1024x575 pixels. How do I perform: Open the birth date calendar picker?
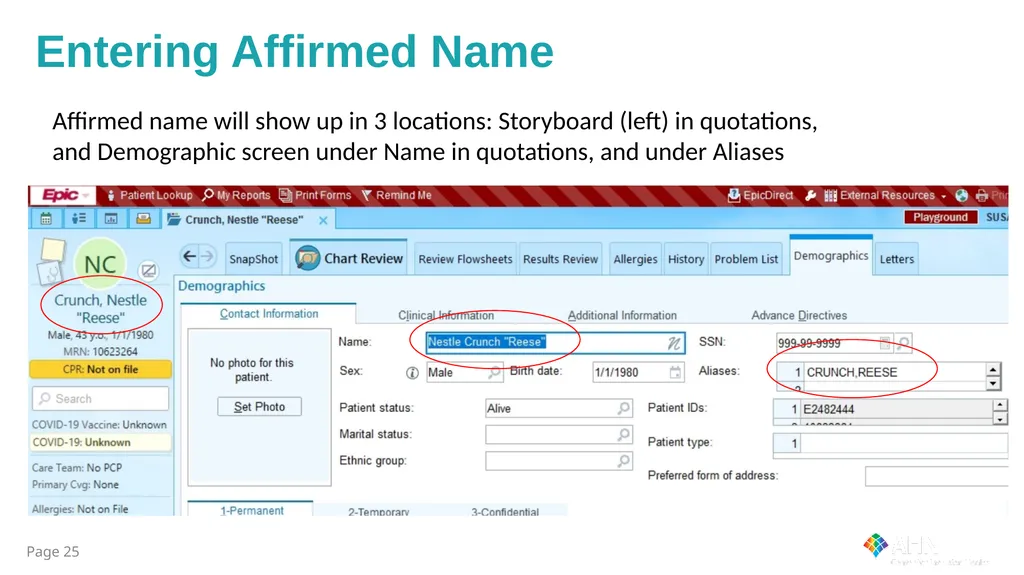coord(675,372)
